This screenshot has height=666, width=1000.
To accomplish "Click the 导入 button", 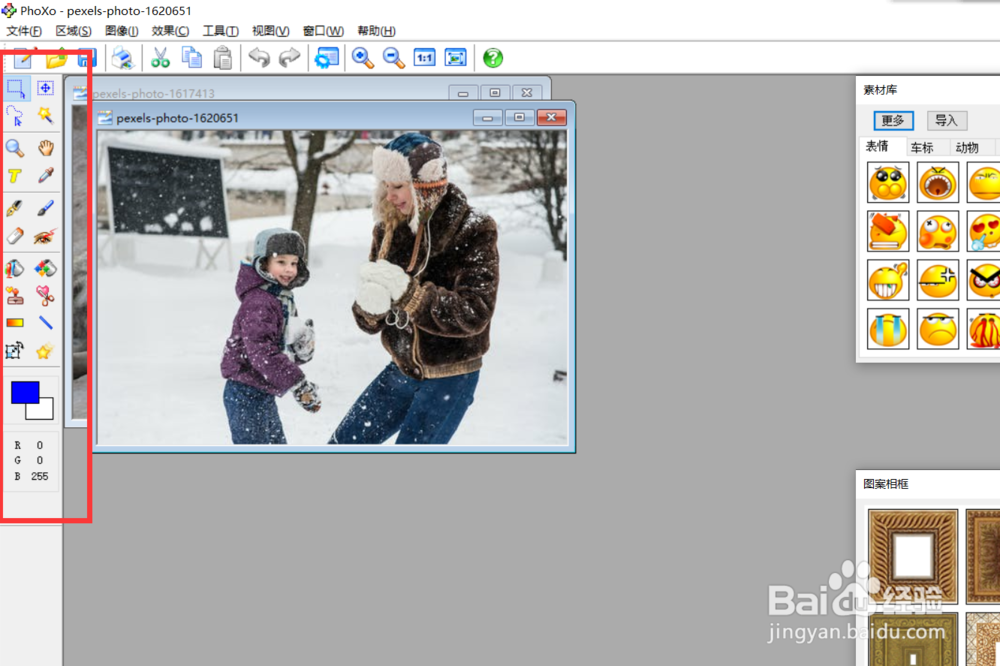I will click(x=946, y=120).
